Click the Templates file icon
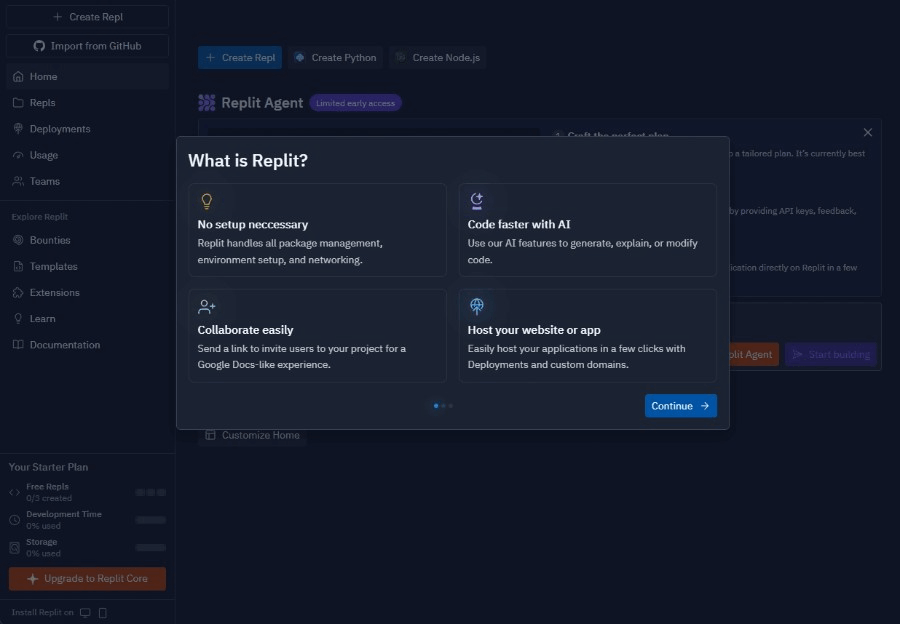 (18, 266)
